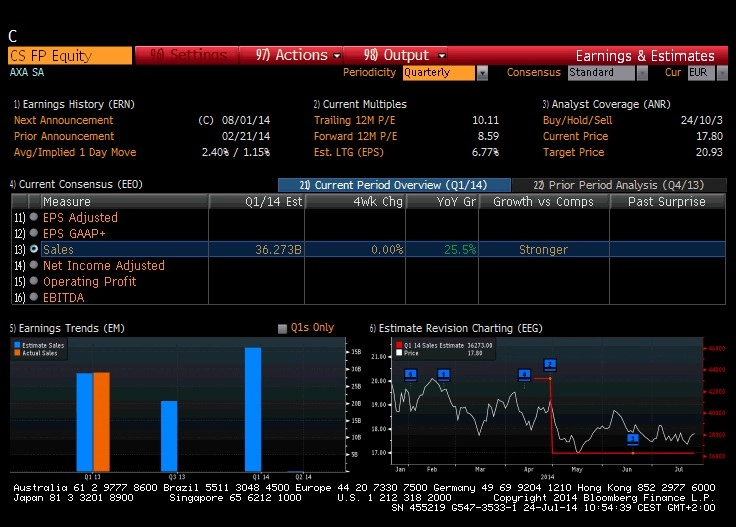The image size is (736, 527).
Task: Click the tall blue estimate bar above Q1 14
Action: [x=253, y=409]
